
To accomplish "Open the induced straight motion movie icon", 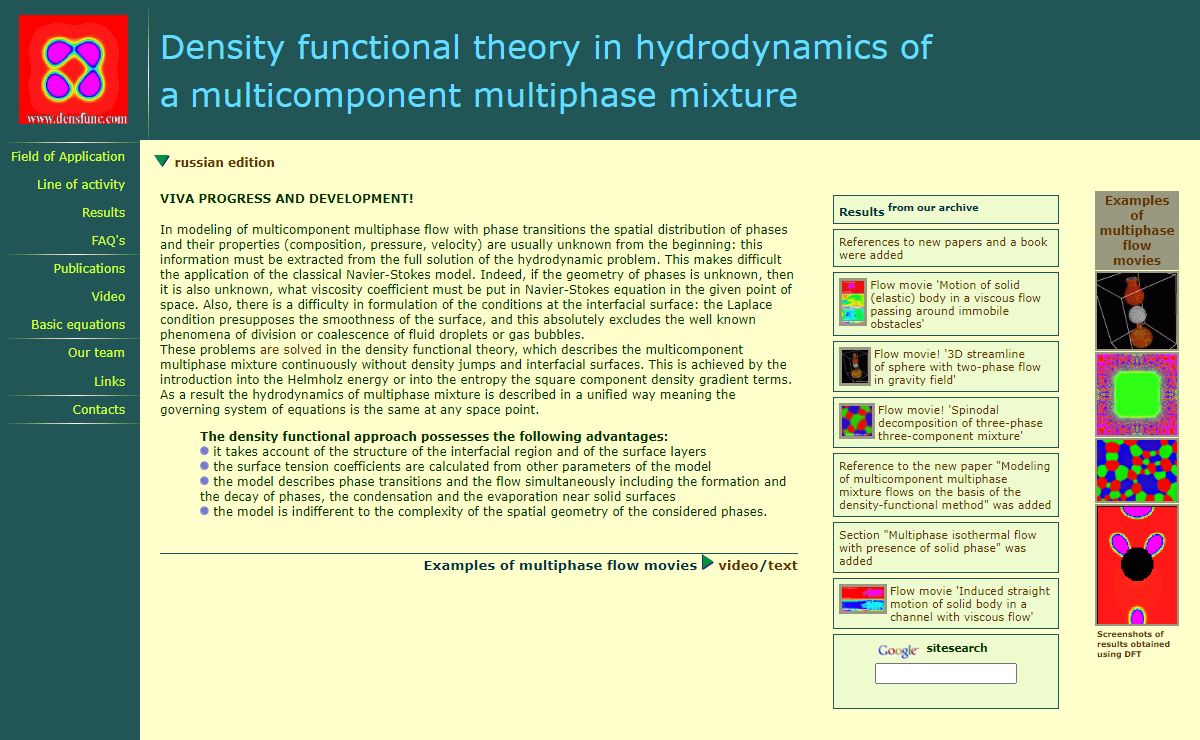I will pos(862,599).
